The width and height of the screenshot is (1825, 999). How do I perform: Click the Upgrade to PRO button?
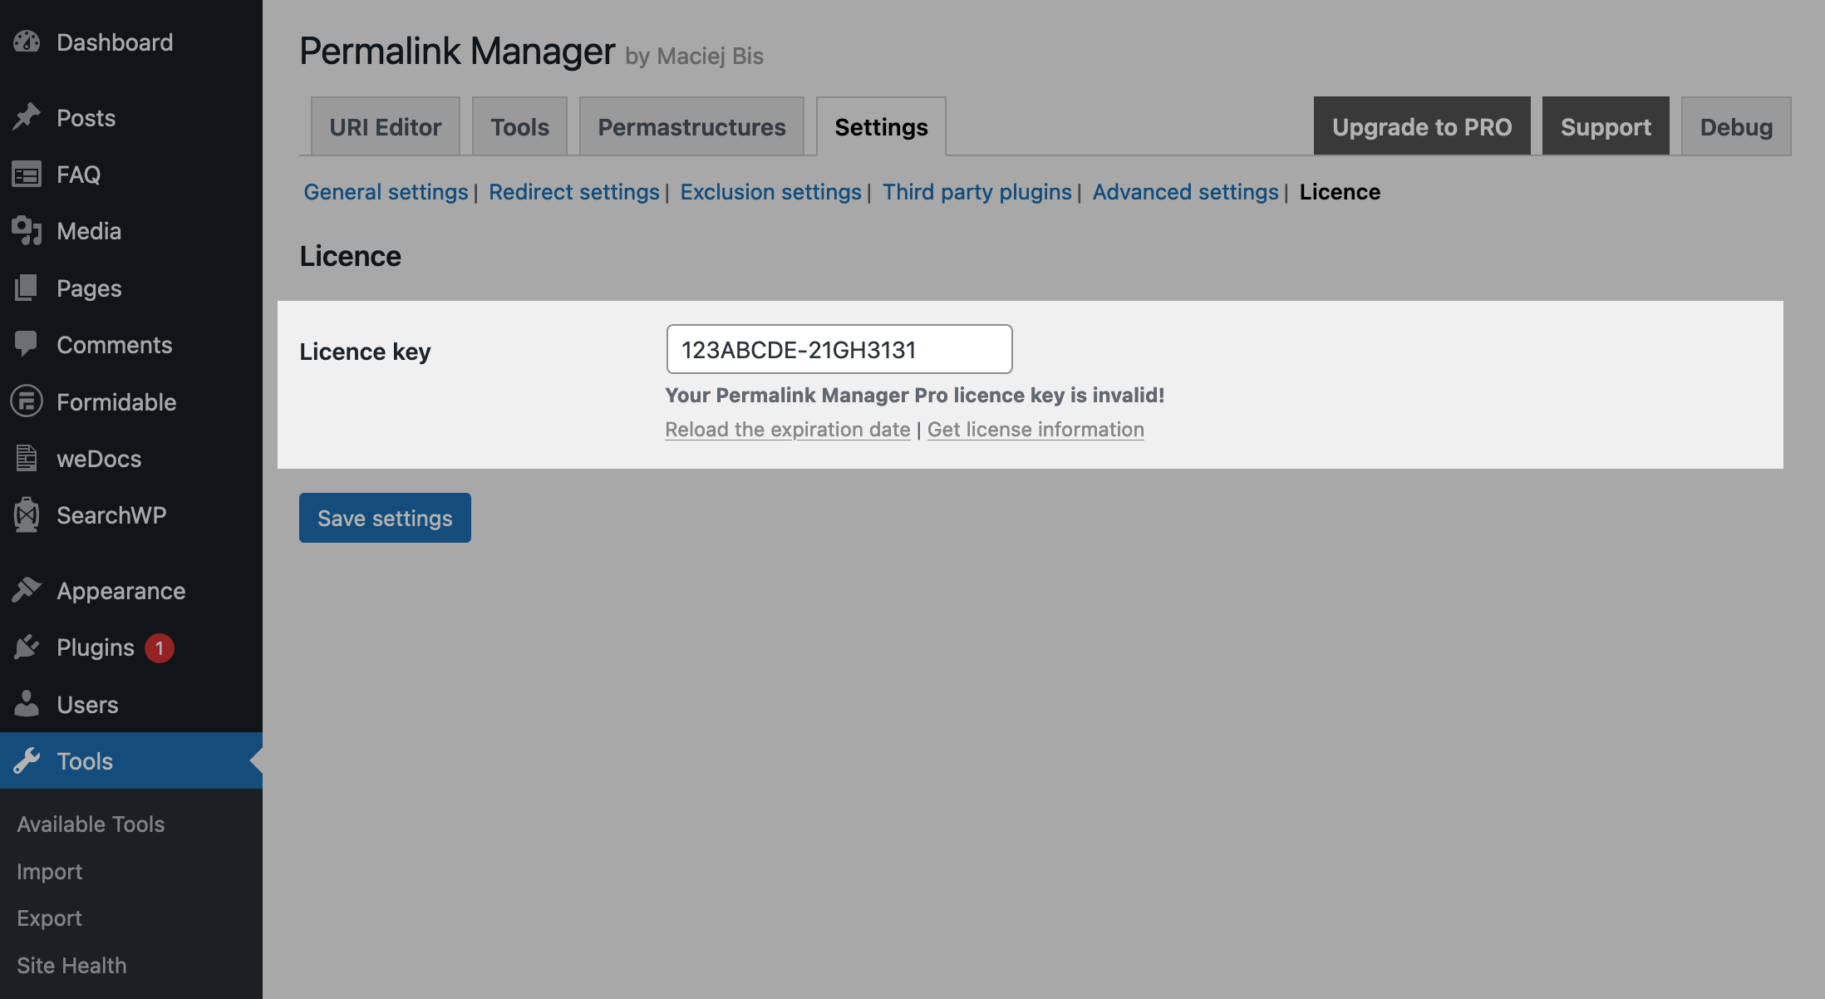click(1421, 126)
